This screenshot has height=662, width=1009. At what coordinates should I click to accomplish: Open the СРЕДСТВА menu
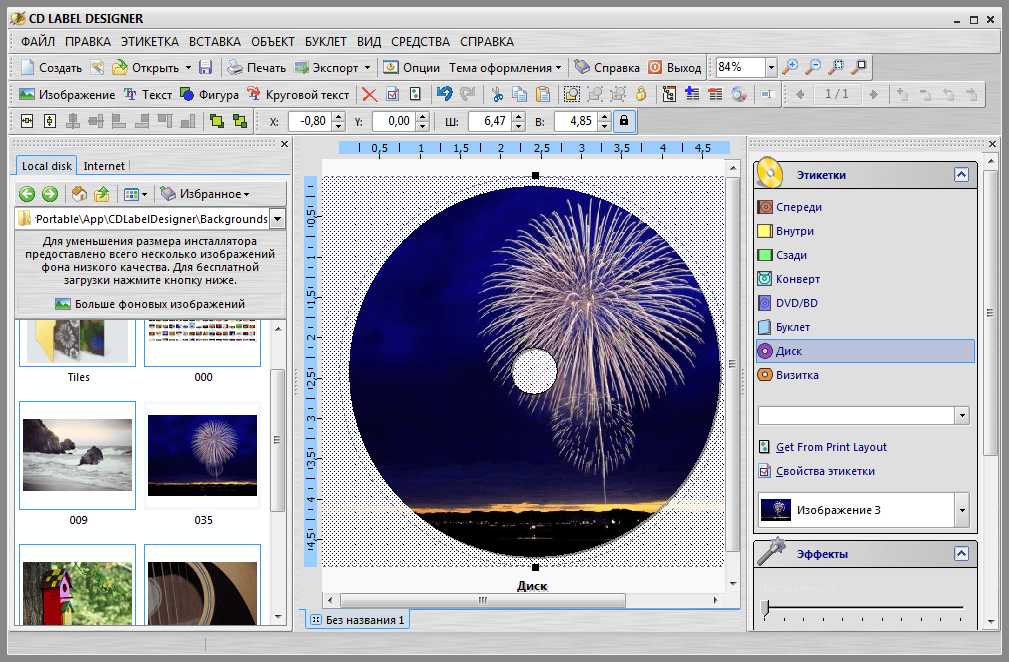coord(420,42)
